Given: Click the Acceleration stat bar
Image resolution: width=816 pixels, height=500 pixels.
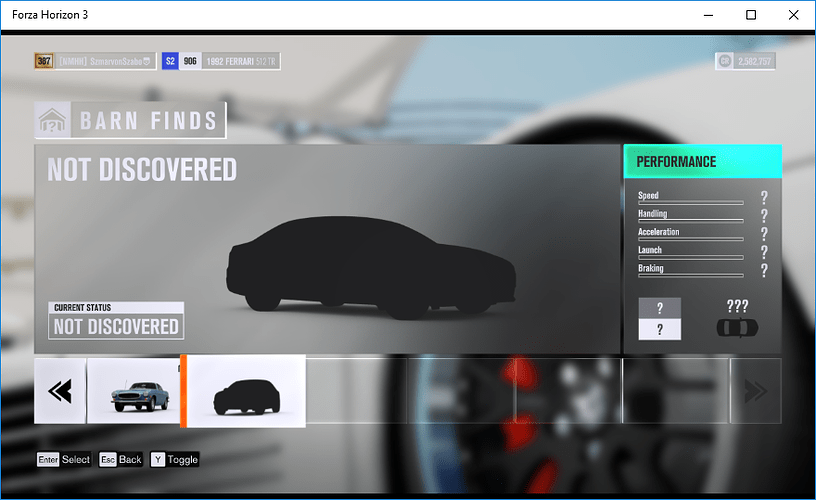Looking at the screenshot, I should pyautogui.click(x=691, y=239).
